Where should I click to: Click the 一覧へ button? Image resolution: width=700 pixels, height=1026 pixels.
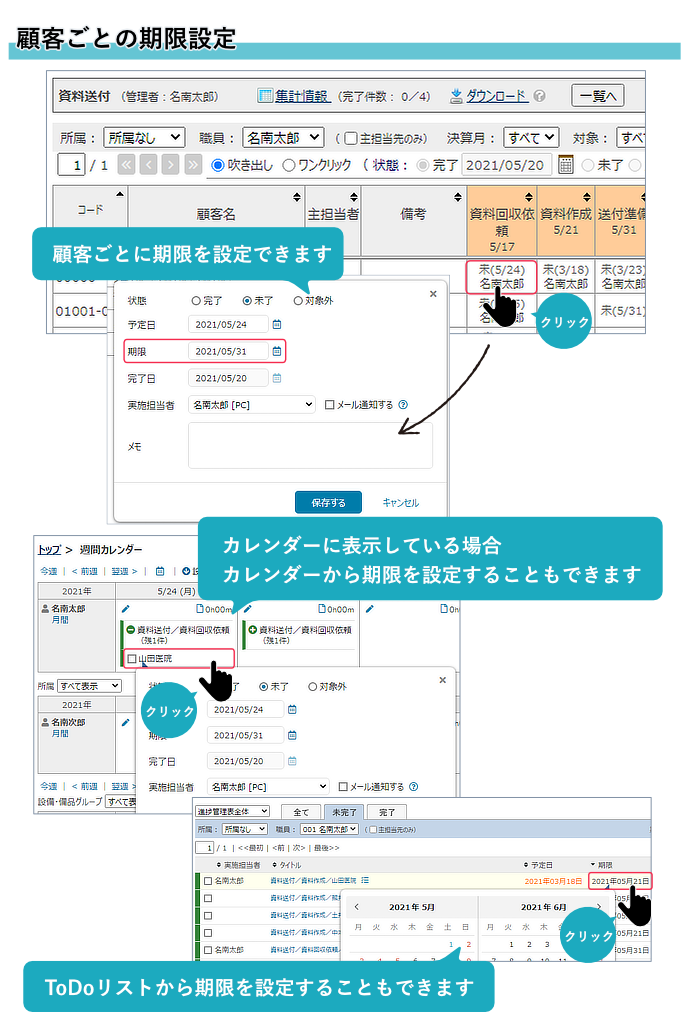pos(598,96)
